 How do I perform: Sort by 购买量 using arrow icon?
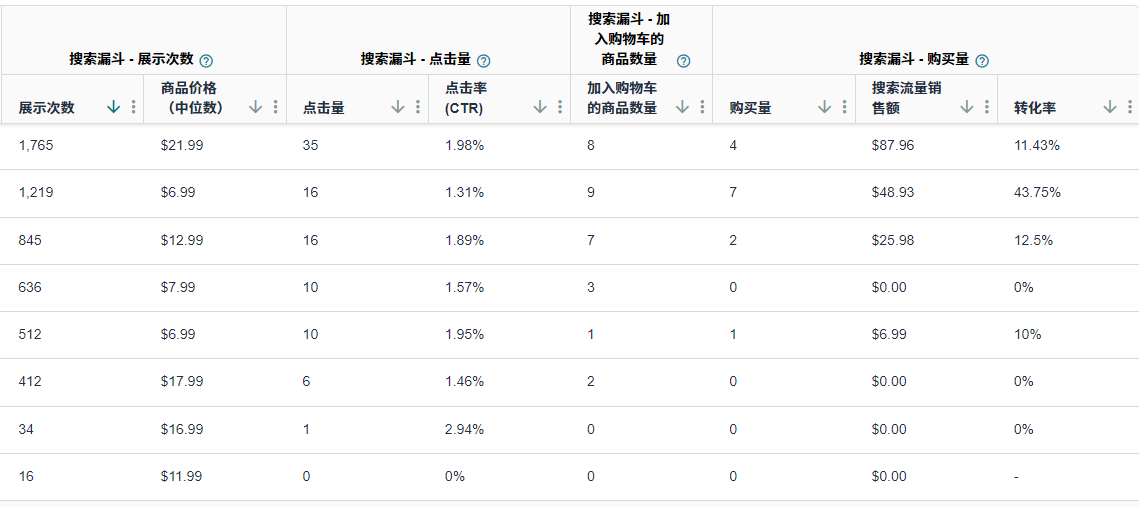pyautogui.click(x=825, y=107)
